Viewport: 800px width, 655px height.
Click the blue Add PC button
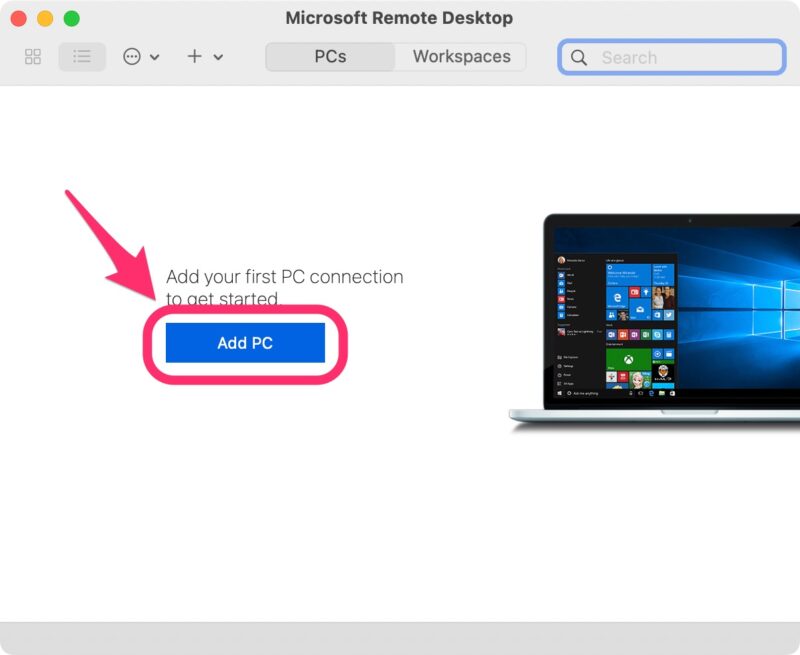(x=245, y=343)
